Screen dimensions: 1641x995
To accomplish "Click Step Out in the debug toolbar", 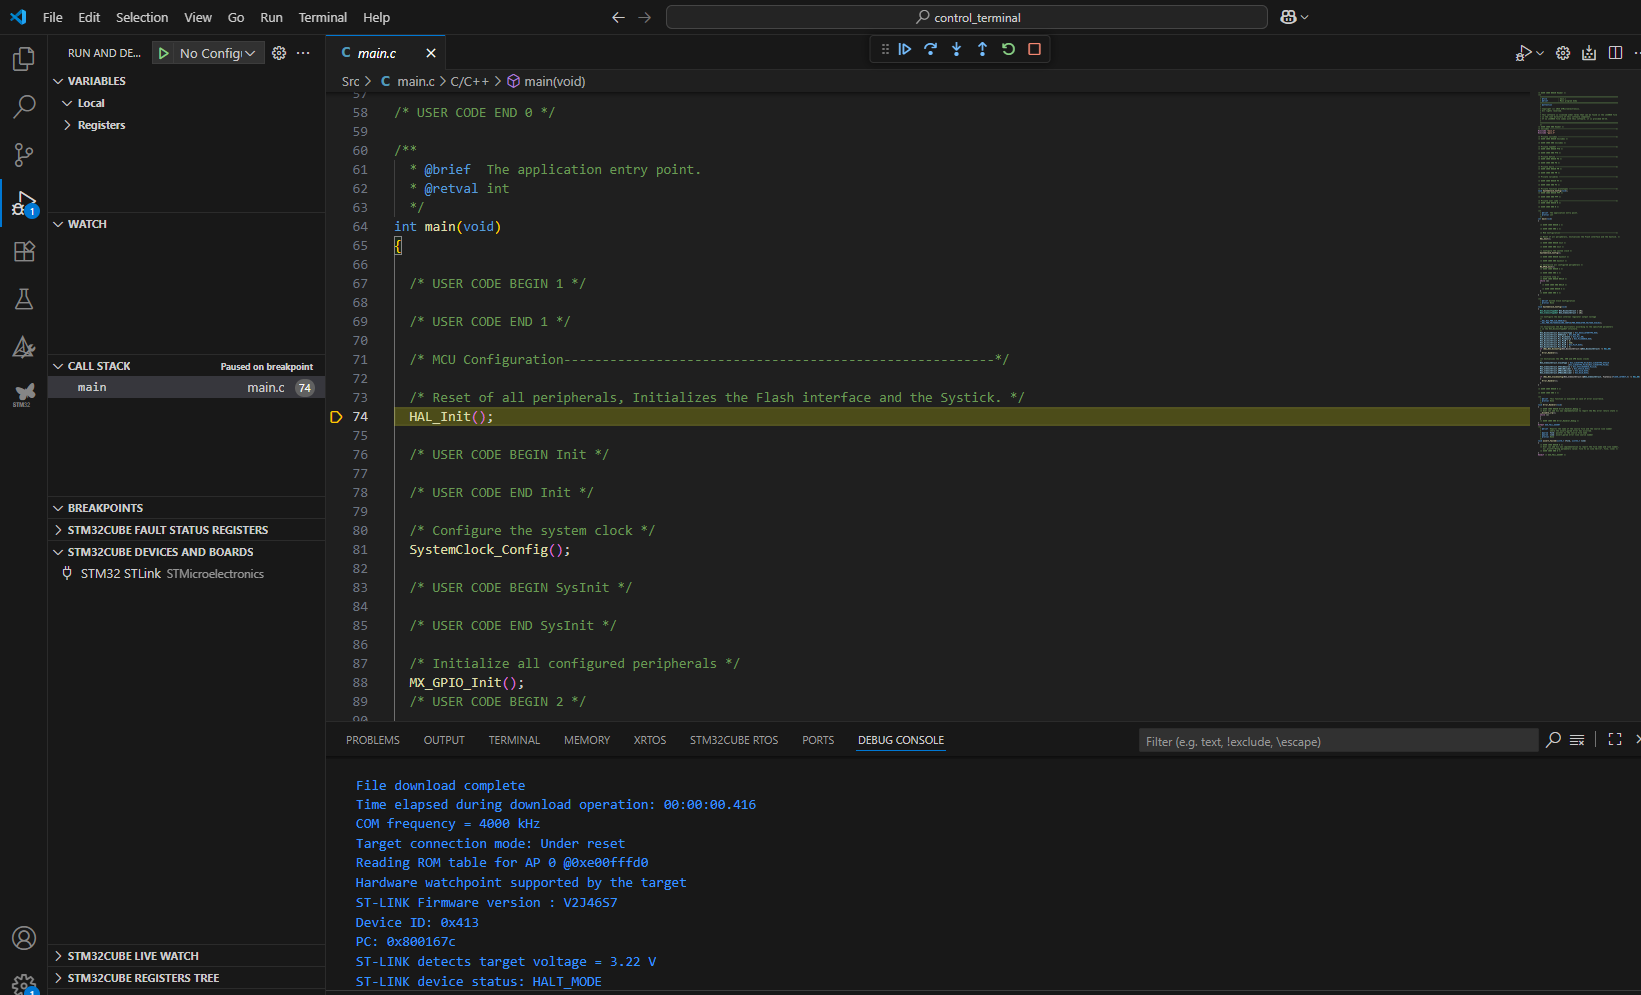I will click(x=983, y=49).
